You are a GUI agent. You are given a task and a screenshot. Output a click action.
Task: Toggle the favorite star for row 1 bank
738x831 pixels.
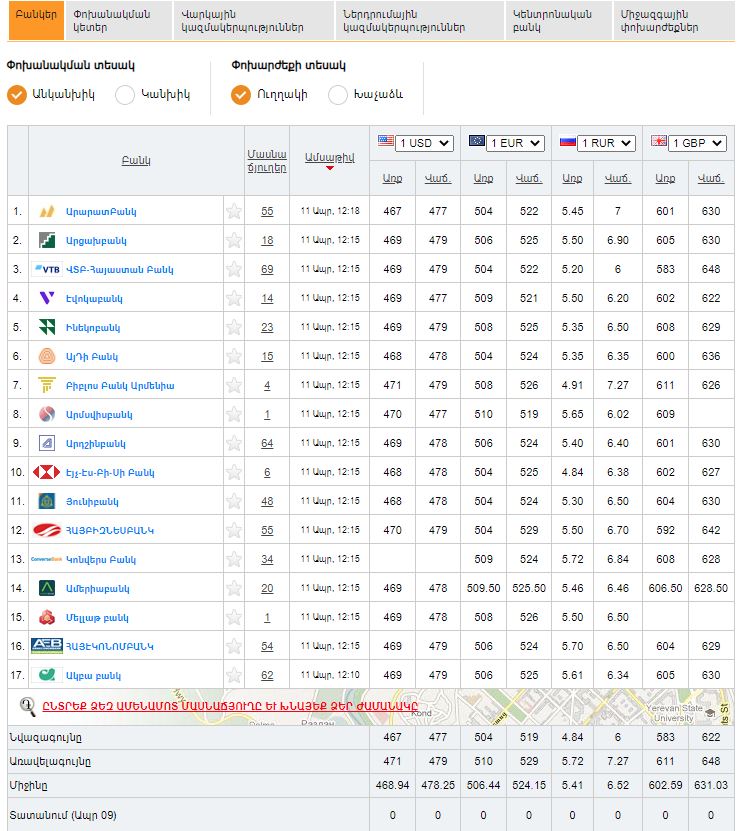234,211
